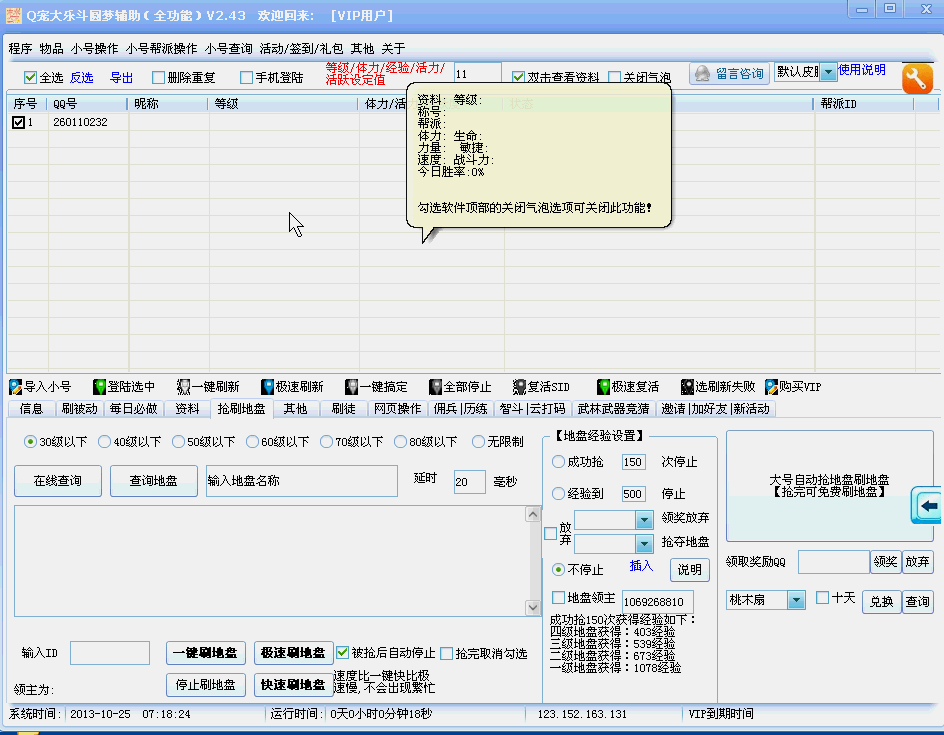Uncheck row 1 account checkbox

18,122
